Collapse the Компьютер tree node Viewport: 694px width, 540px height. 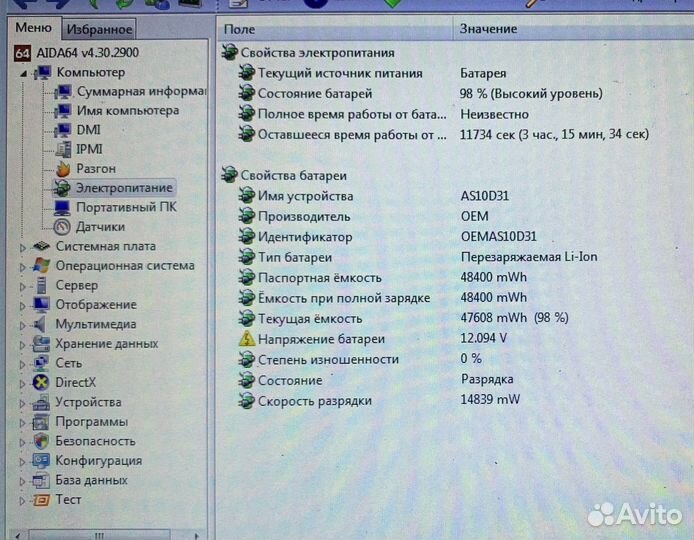(x=23, y=73)
